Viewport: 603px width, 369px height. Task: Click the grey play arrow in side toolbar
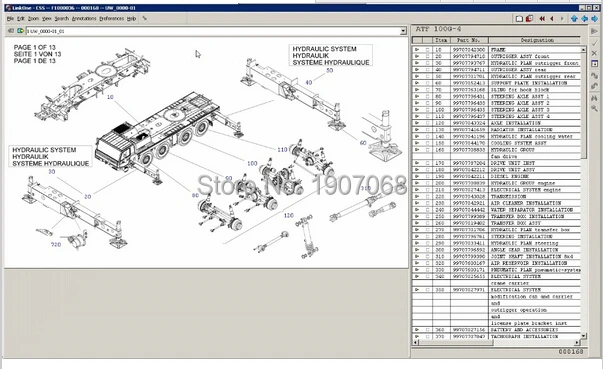tap(595, 31)
